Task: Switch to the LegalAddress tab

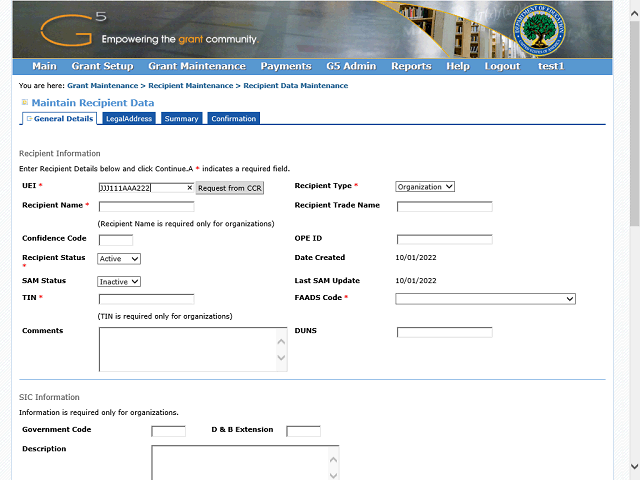Action: click(x=129, y=118)
